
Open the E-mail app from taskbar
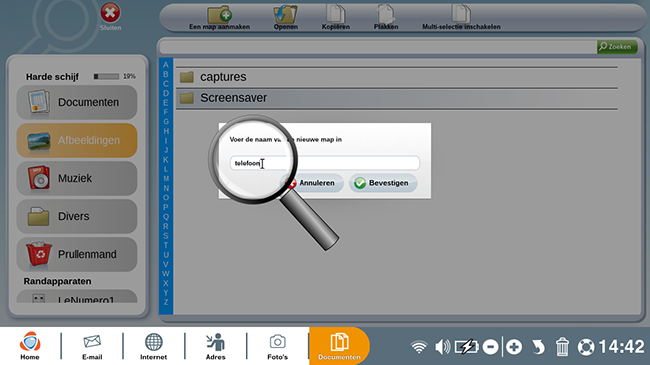92,346
